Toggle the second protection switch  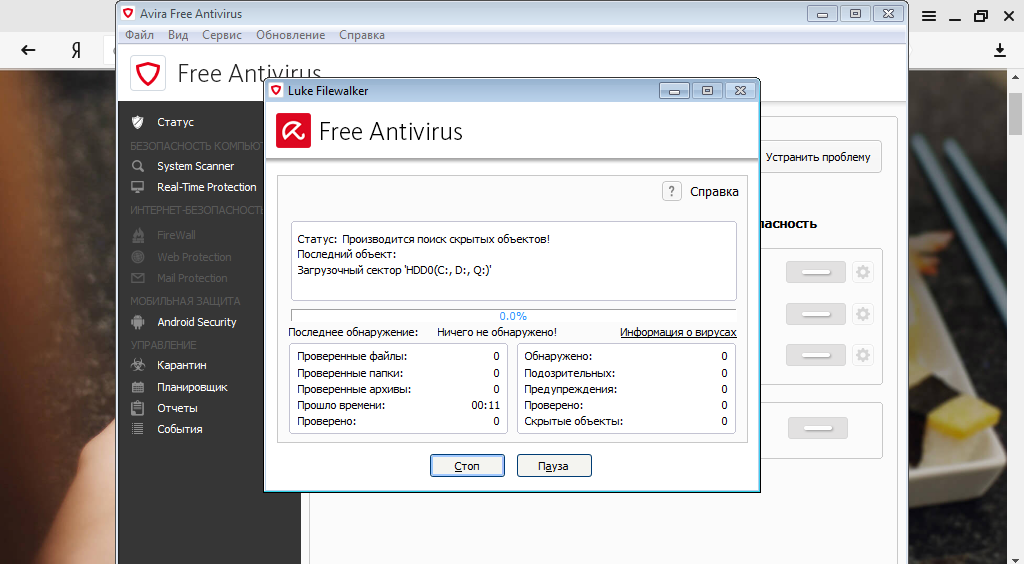[x=816, y=314]
